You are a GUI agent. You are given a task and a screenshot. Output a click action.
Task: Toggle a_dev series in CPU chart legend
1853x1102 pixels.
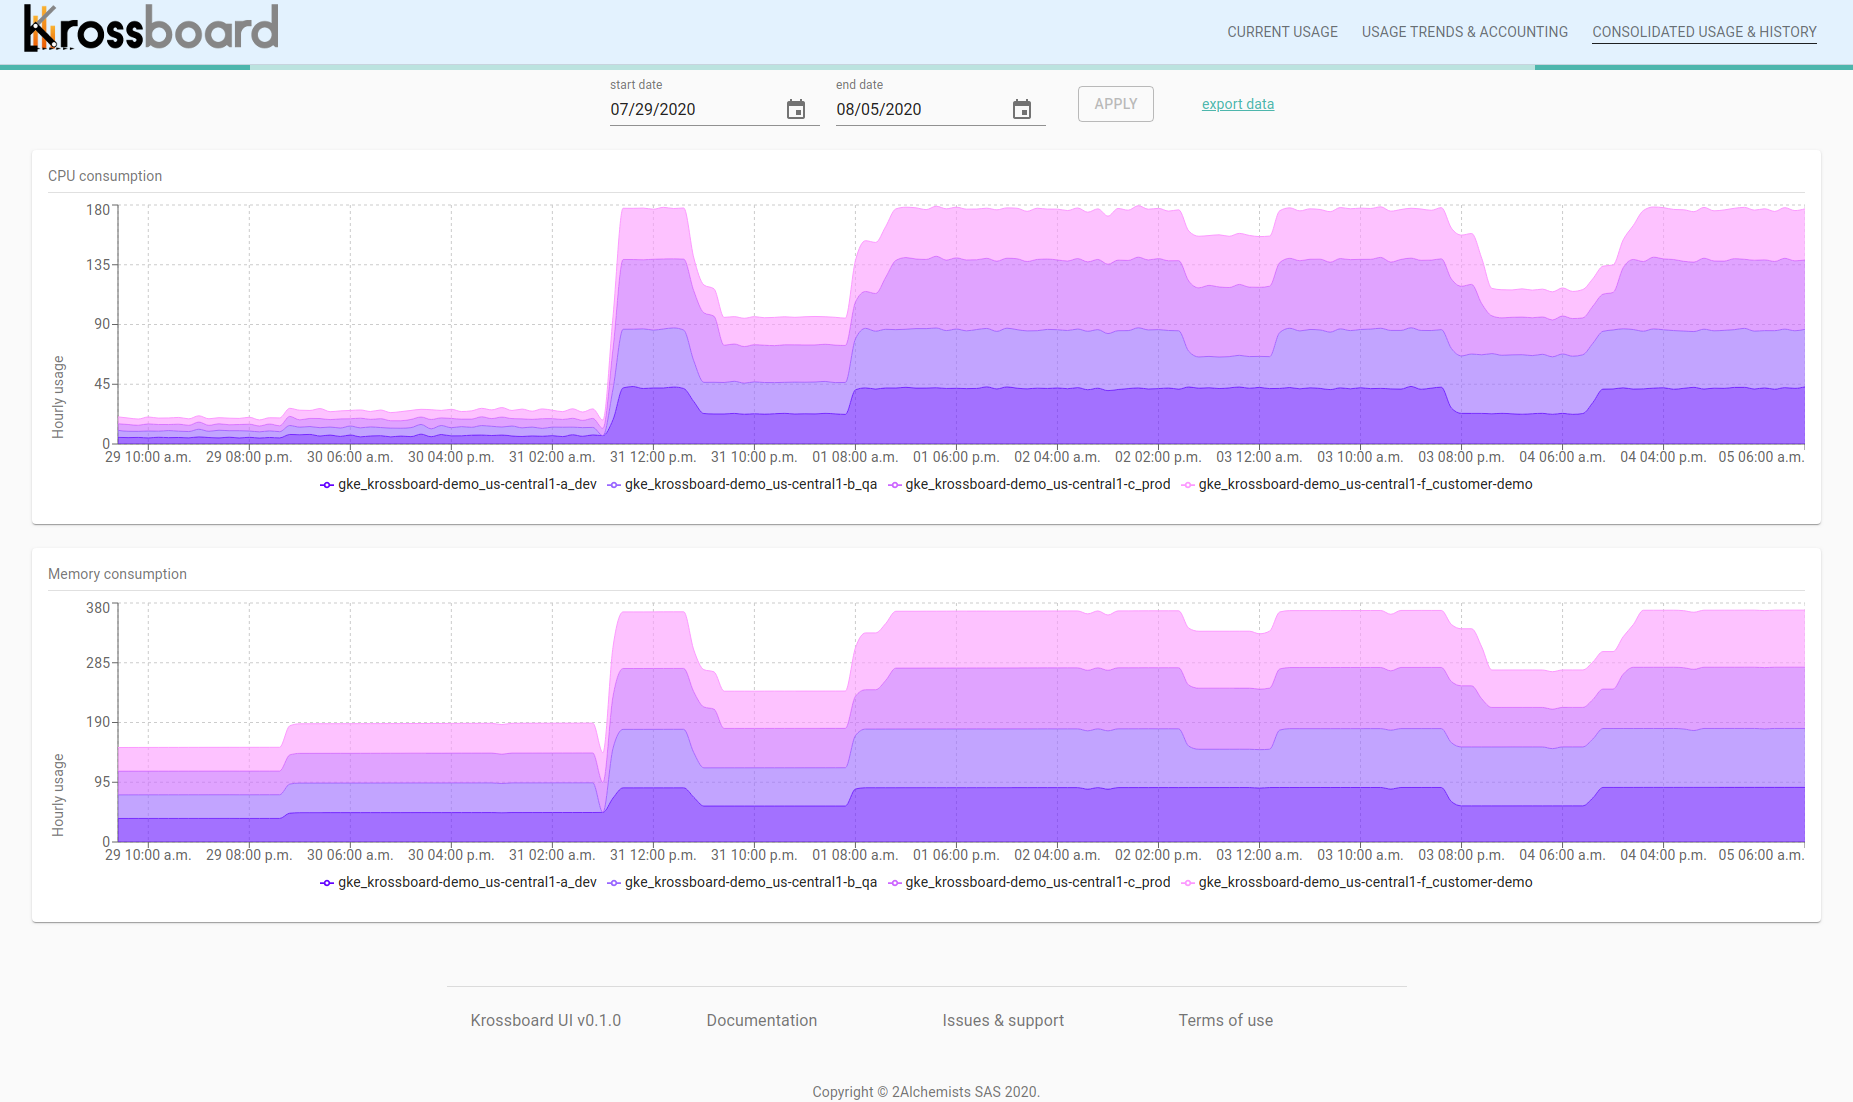[x=458, y=485]
